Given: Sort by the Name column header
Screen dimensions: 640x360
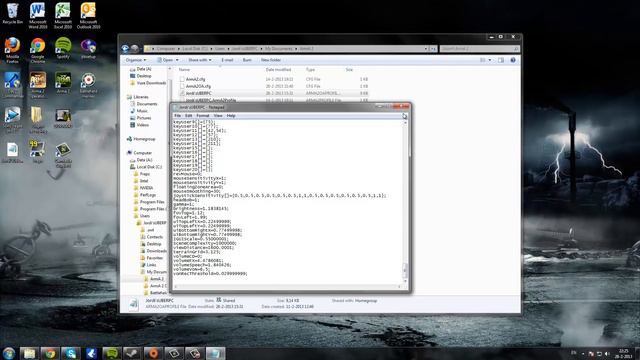Looking at the screenshot, I should (x=184, y=70).
